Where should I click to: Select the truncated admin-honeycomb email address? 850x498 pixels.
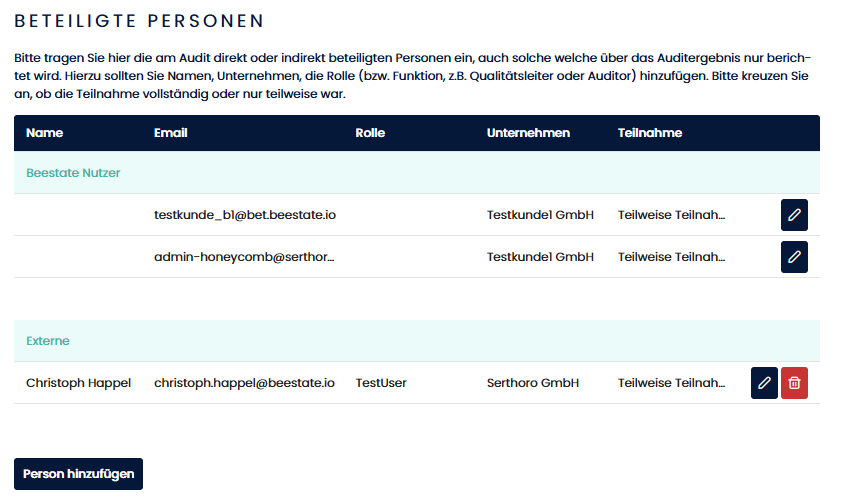(244, 257)
